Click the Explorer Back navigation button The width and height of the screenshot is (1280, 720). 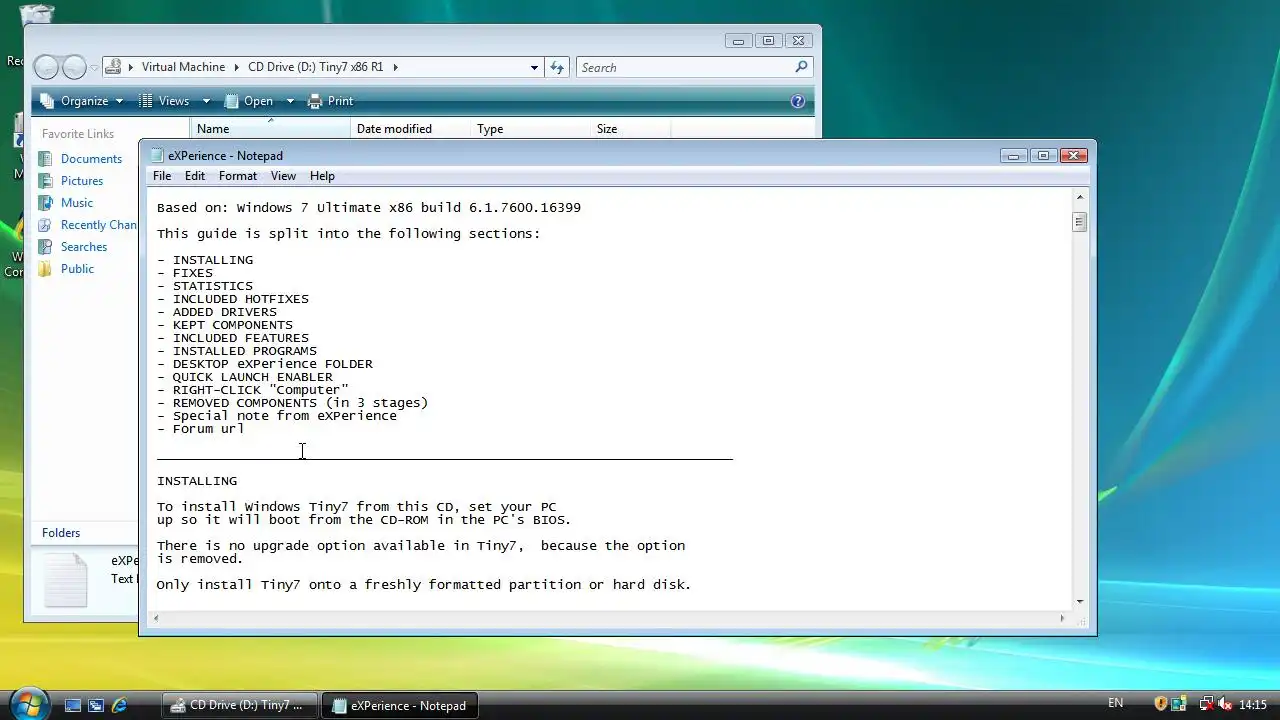(x=46, y=67)
